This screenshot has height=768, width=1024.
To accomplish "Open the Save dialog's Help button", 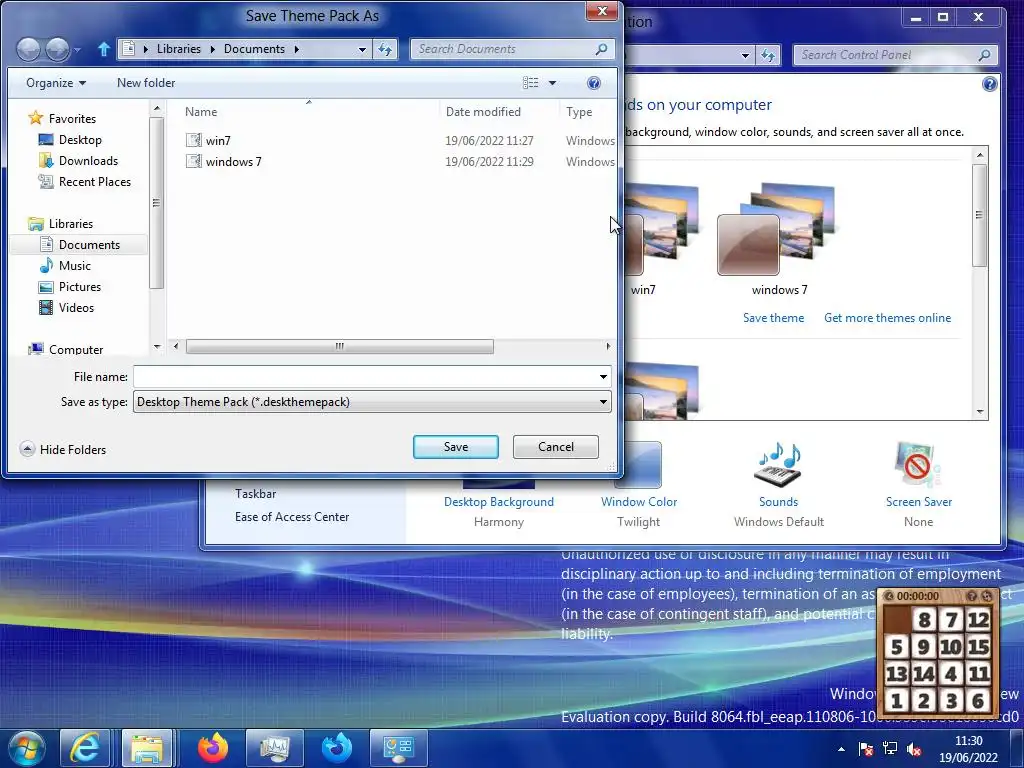I will [594, 83].
